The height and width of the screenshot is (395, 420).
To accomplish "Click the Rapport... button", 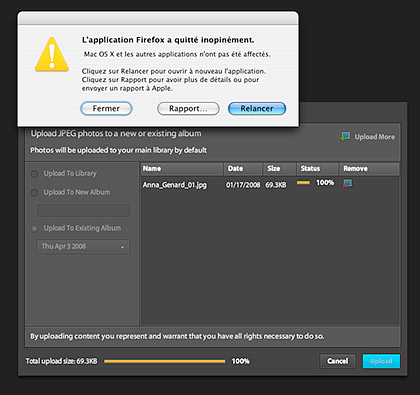I will point(188,109).
